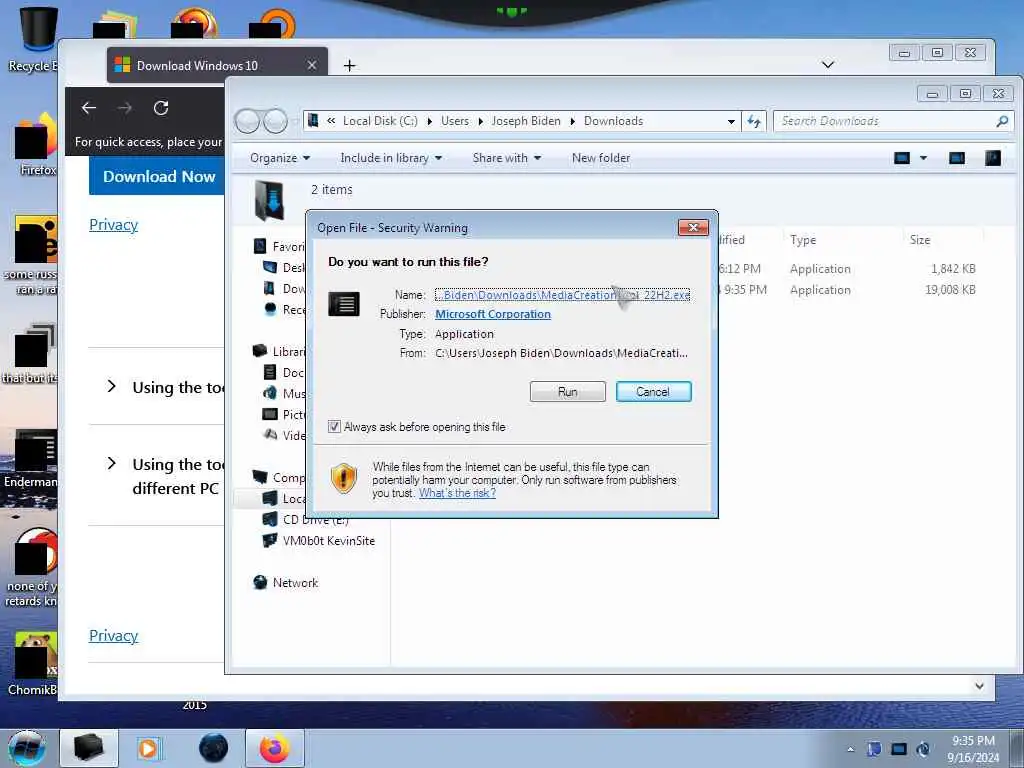Open the What's the risk link

point(457,493)
